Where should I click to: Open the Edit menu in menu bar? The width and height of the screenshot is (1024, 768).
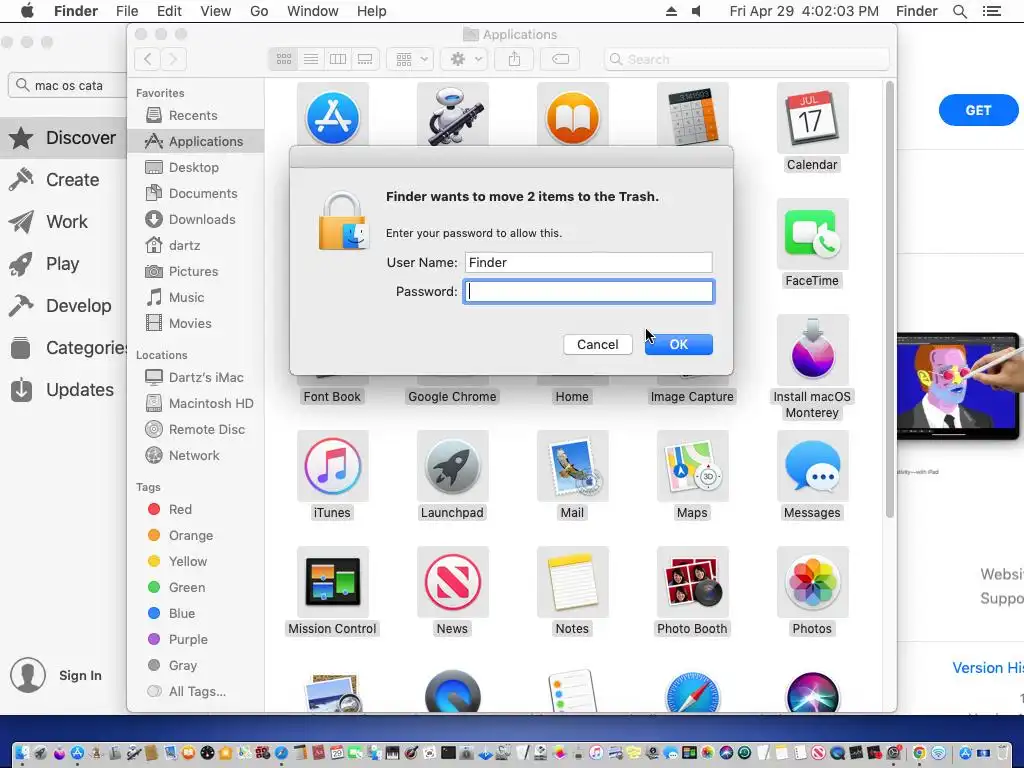pyautogui.click(x=169, y=11)
